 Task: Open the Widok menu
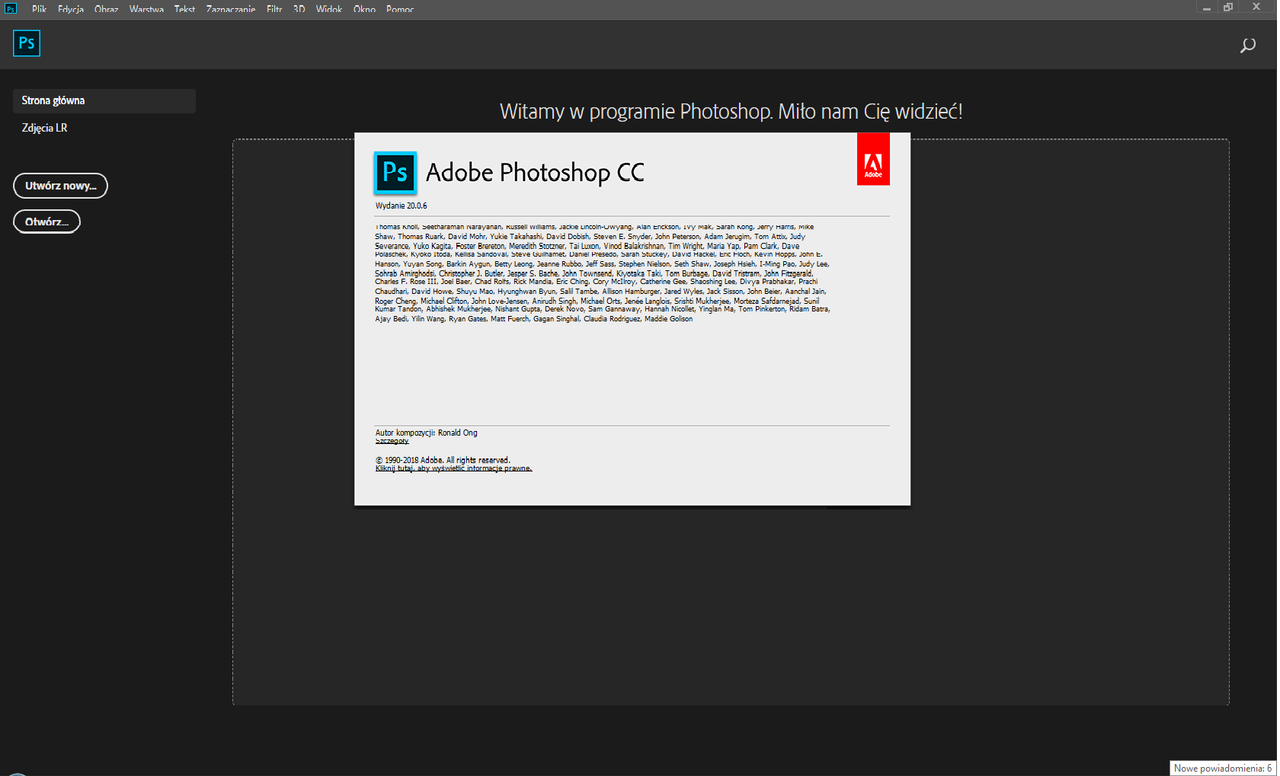tap(329, 9)
